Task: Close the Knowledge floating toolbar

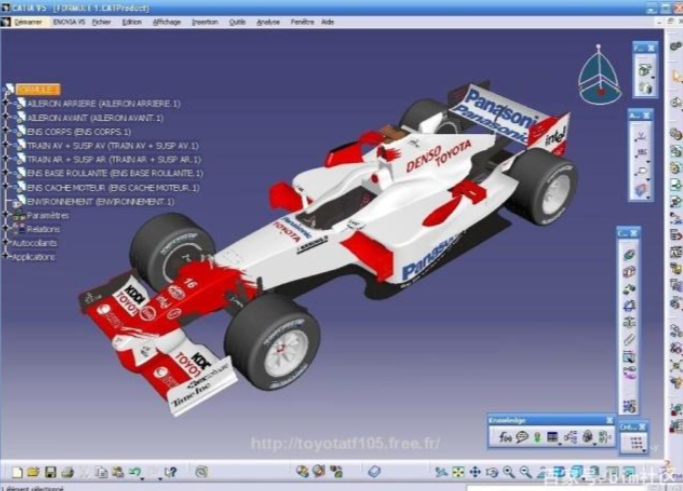Action: 609,420
